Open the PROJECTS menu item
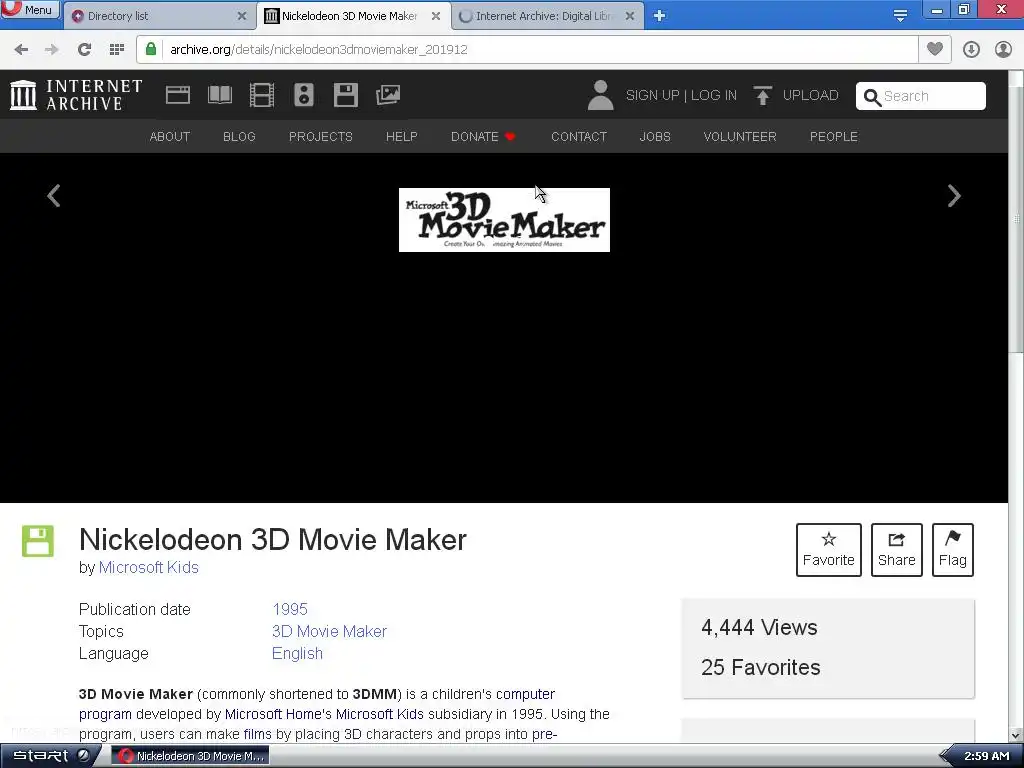This screenshot has height=768, width=1024. click(321, 136)
